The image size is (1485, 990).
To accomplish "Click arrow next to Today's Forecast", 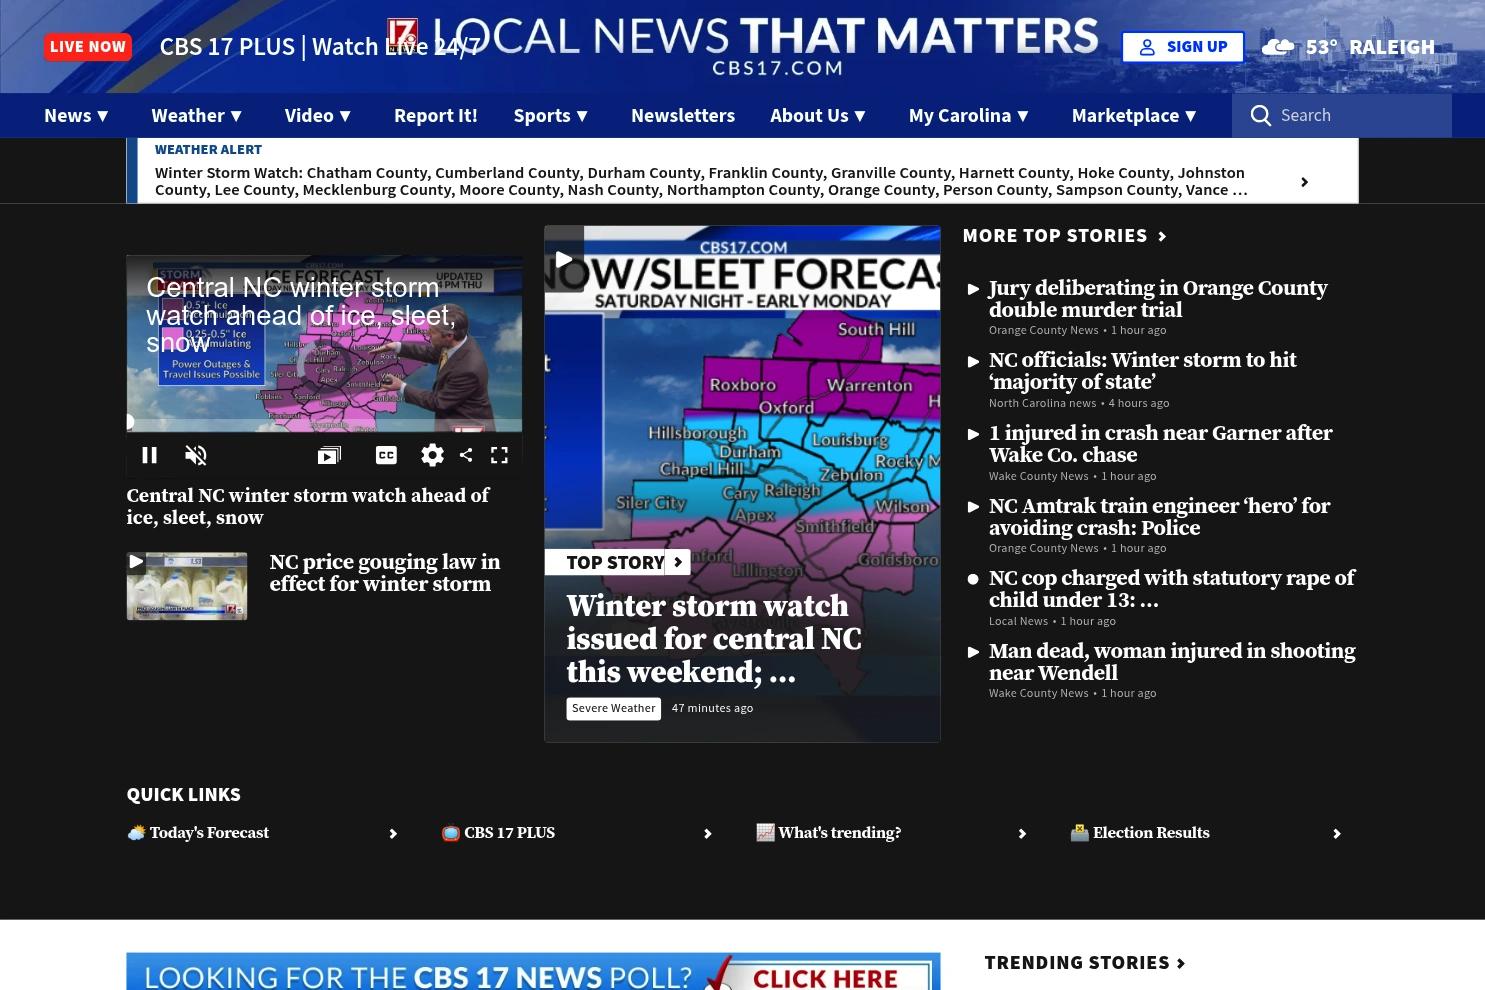I will coord(393,834).
